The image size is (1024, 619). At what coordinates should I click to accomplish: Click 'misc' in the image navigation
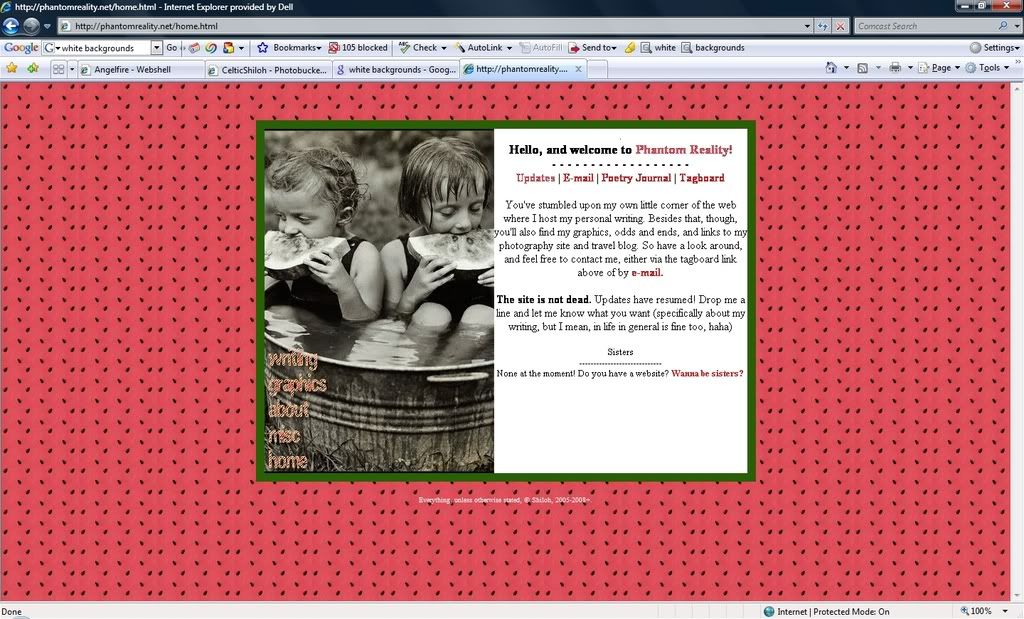pyautogui.click(x=284, y=435)
